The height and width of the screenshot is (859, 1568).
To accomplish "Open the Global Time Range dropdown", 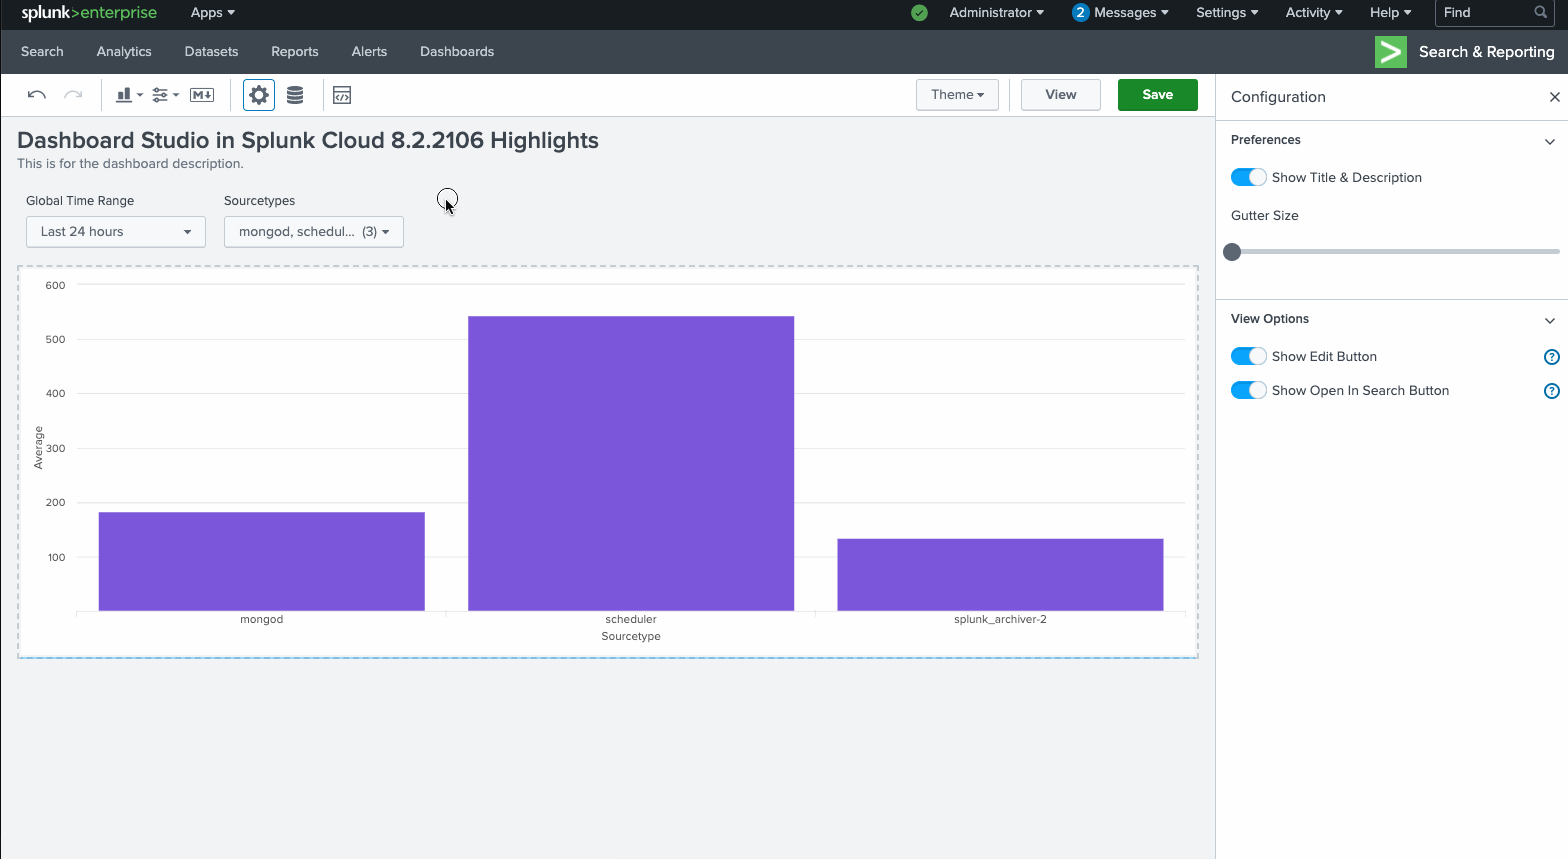I will coord(116,231).
